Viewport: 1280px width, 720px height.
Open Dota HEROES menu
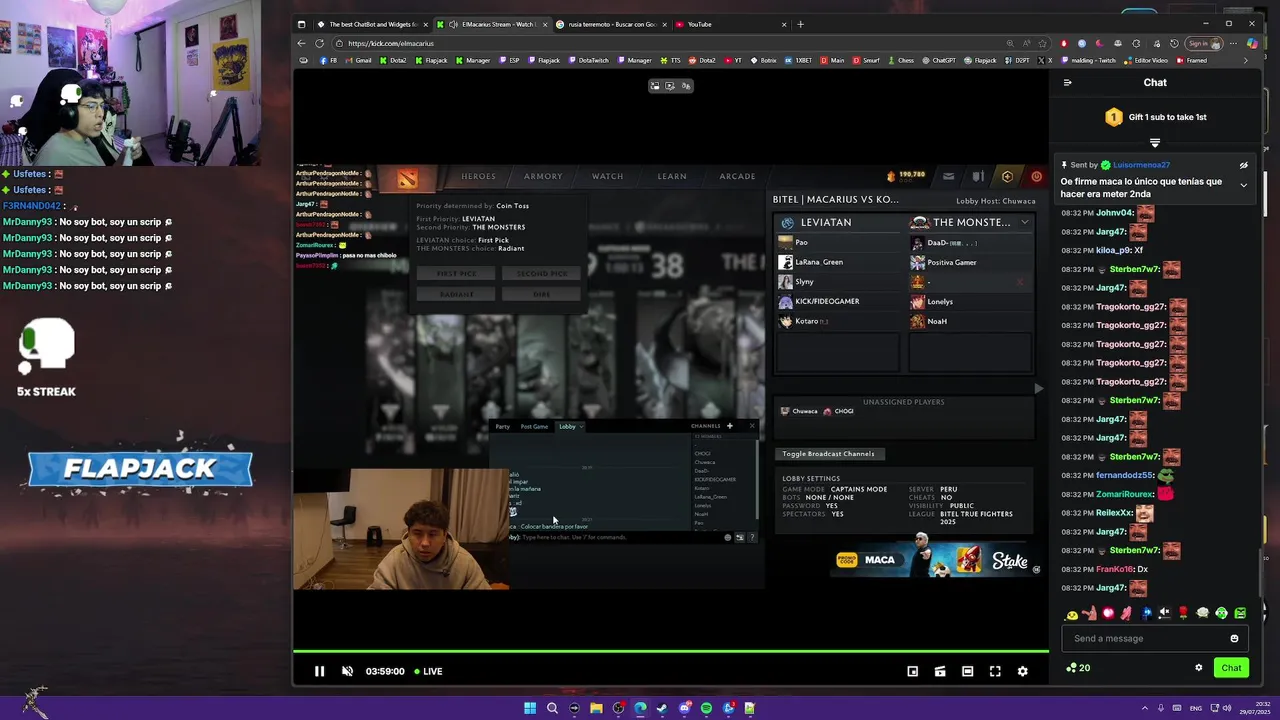(x=478, y=176)
